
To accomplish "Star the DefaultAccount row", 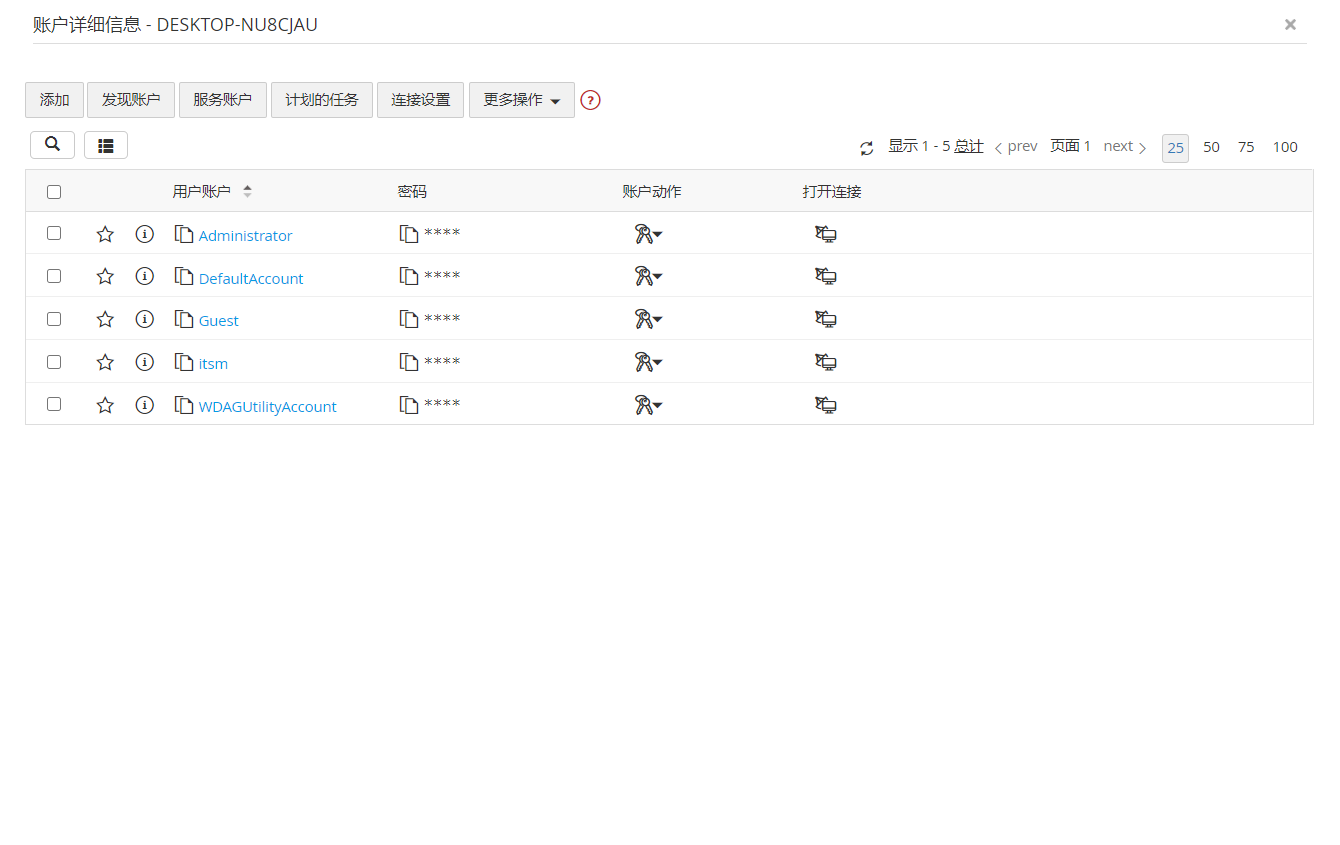I will coord(105,277).
